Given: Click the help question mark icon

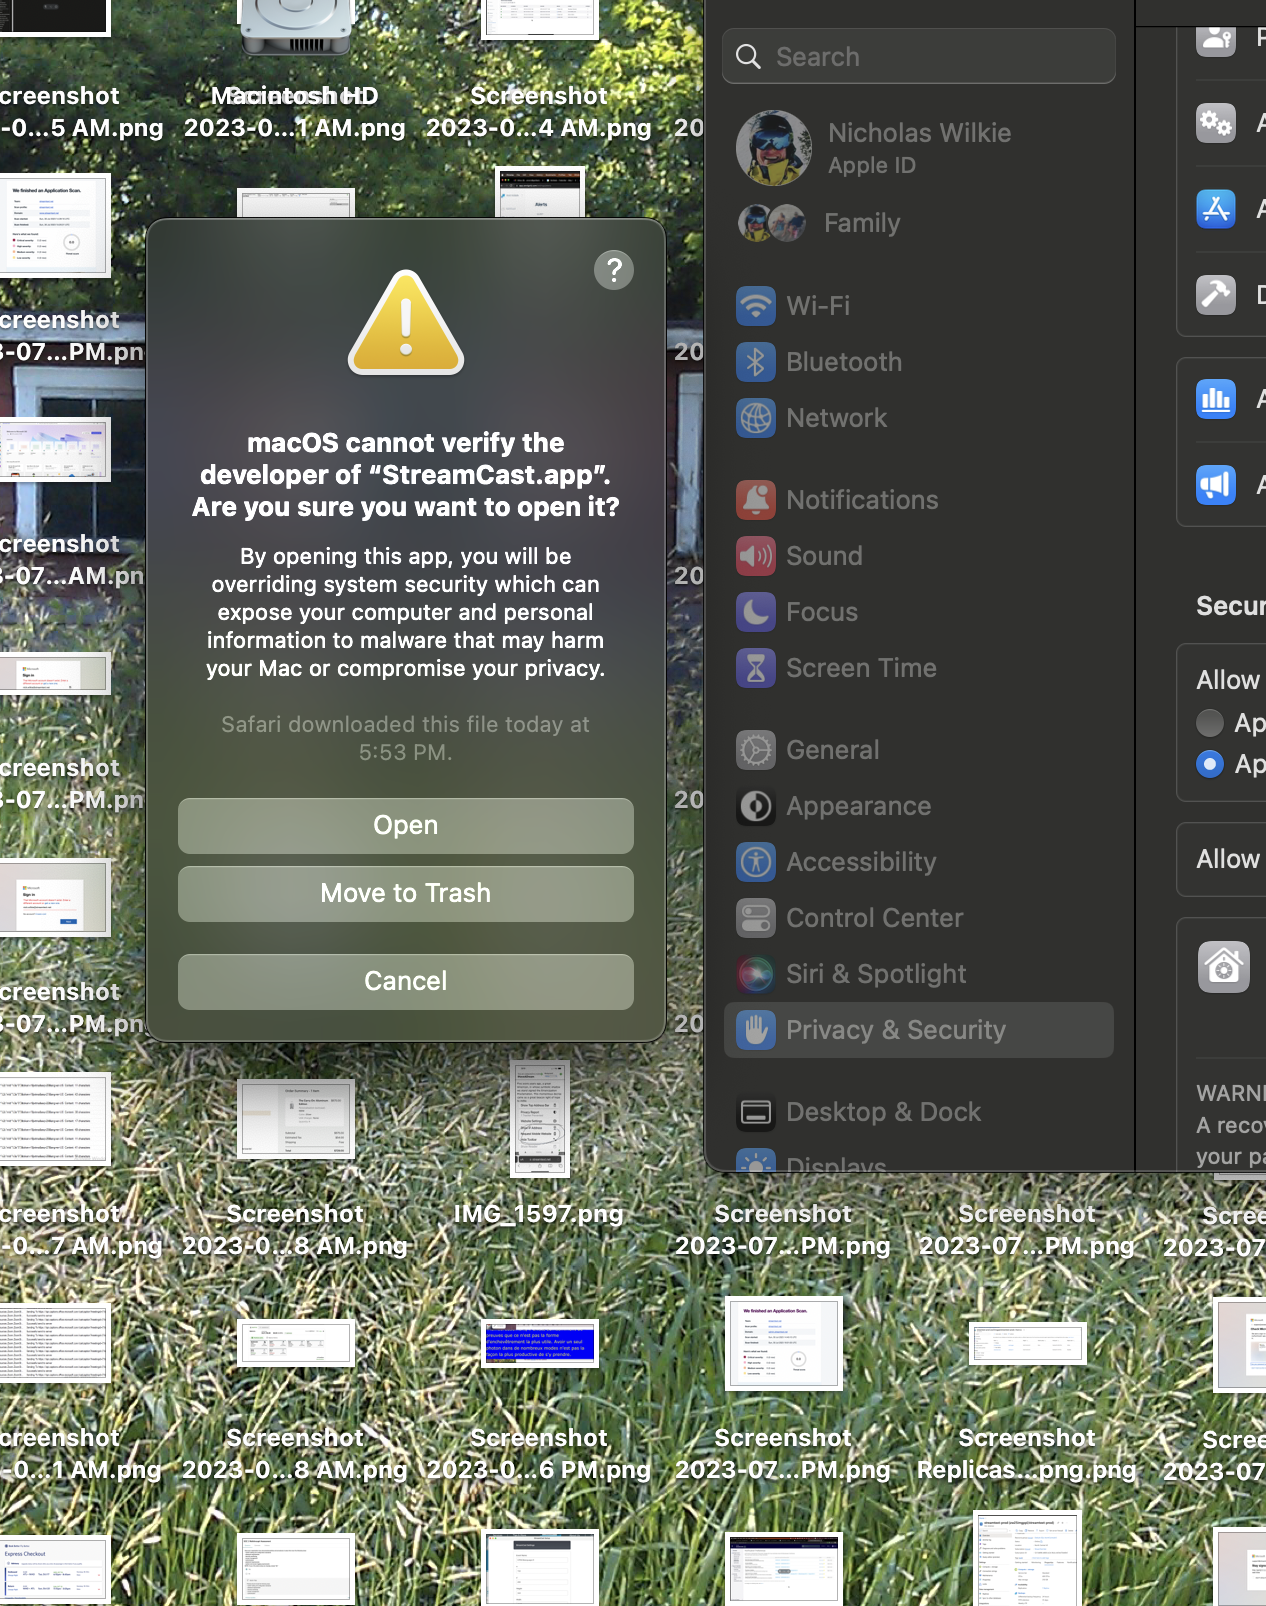Looking at the screenshot, I should pyautogui.click(x=614, y=270).
